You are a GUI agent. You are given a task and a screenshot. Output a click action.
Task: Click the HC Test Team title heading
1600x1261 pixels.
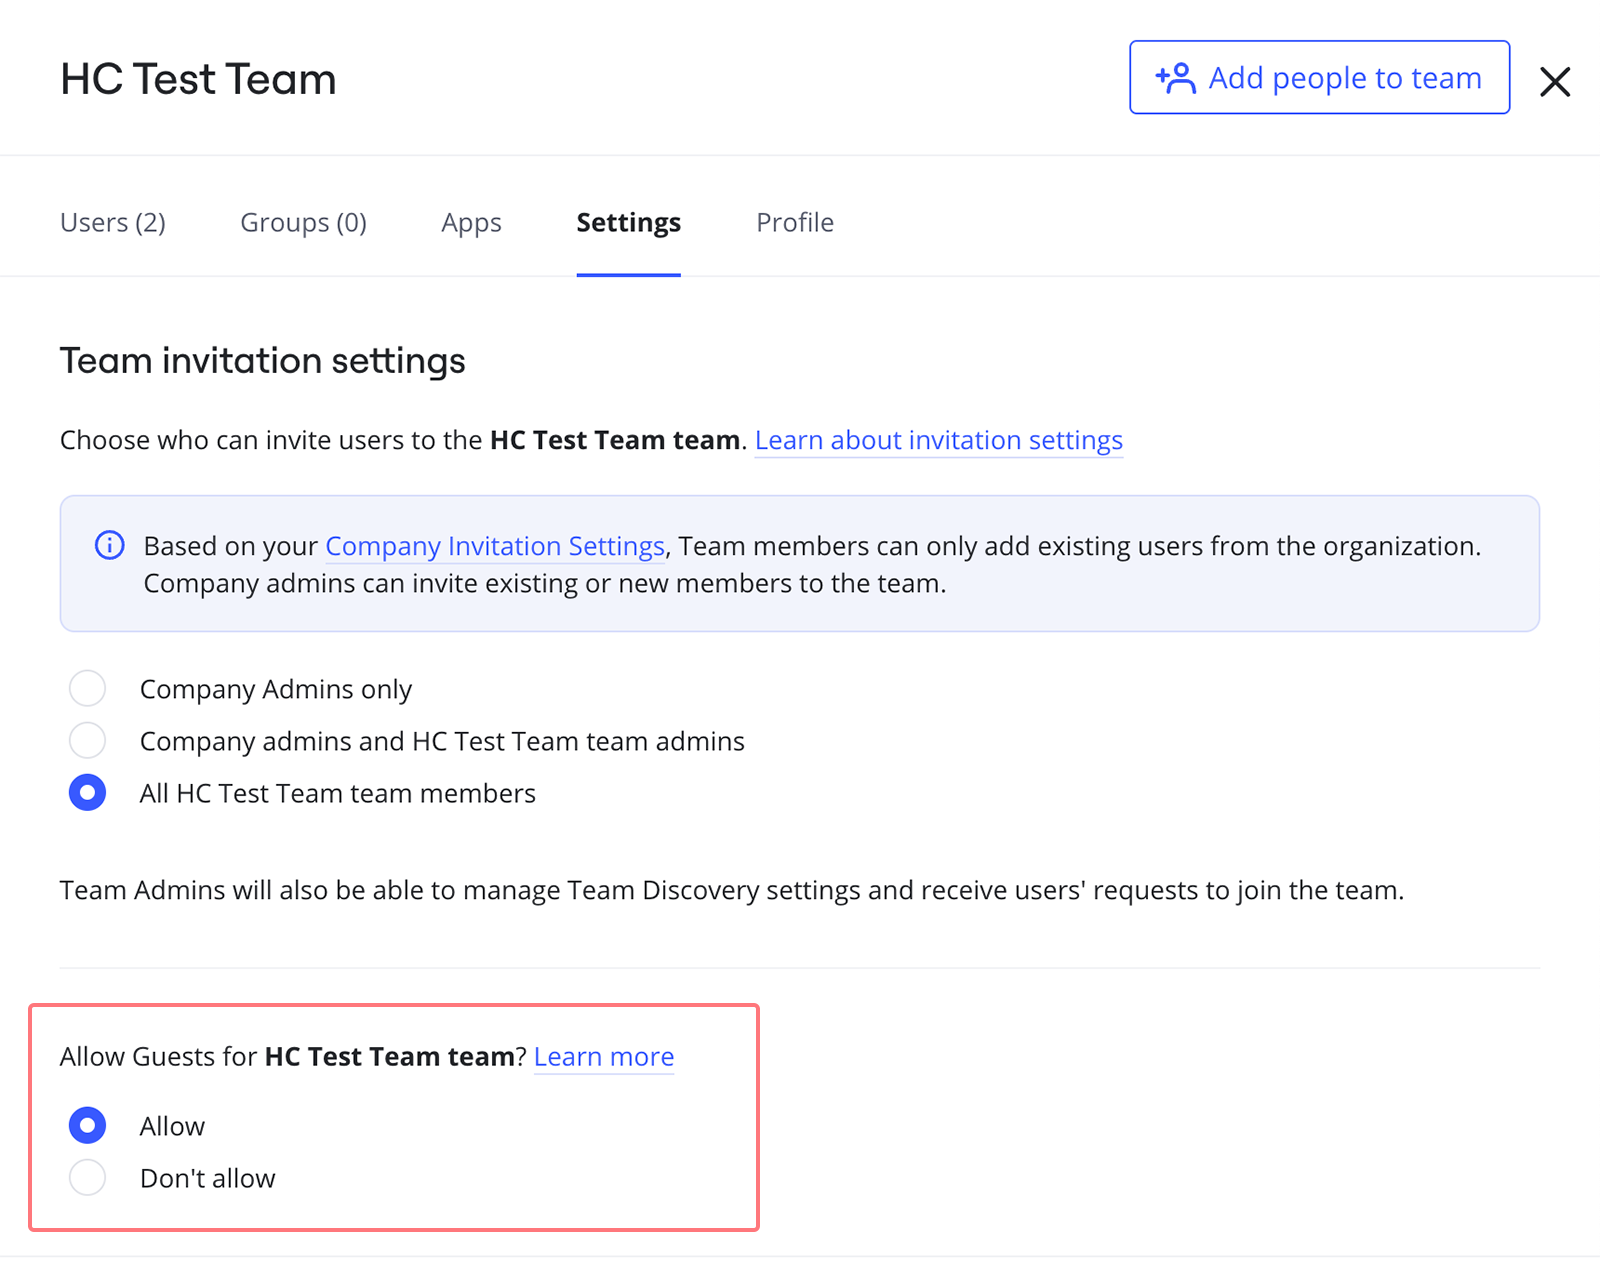(198, 79)
